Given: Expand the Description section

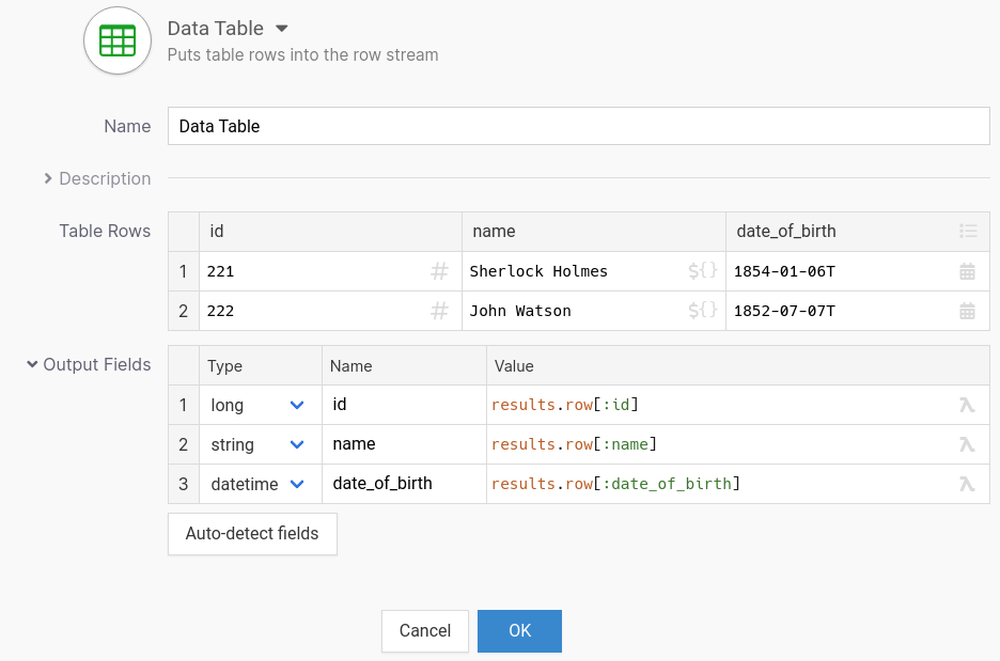Looking at the screenshot, I should (48, 179).
